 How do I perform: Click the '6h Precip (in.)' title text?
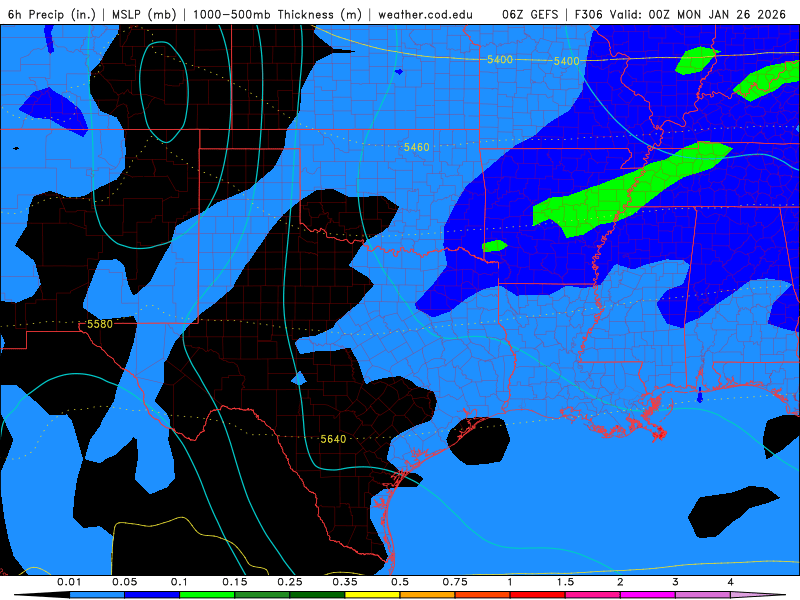pyautogui.click(x=52, y=14)
